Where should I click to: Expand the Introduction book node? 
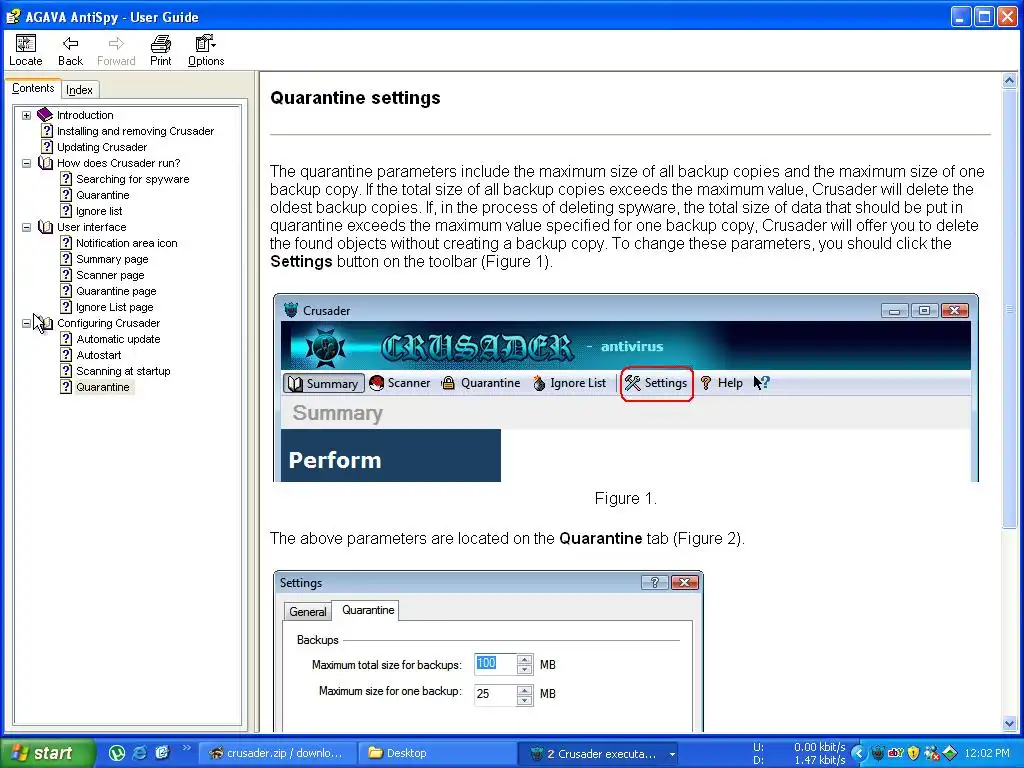(x=26, y=115)
